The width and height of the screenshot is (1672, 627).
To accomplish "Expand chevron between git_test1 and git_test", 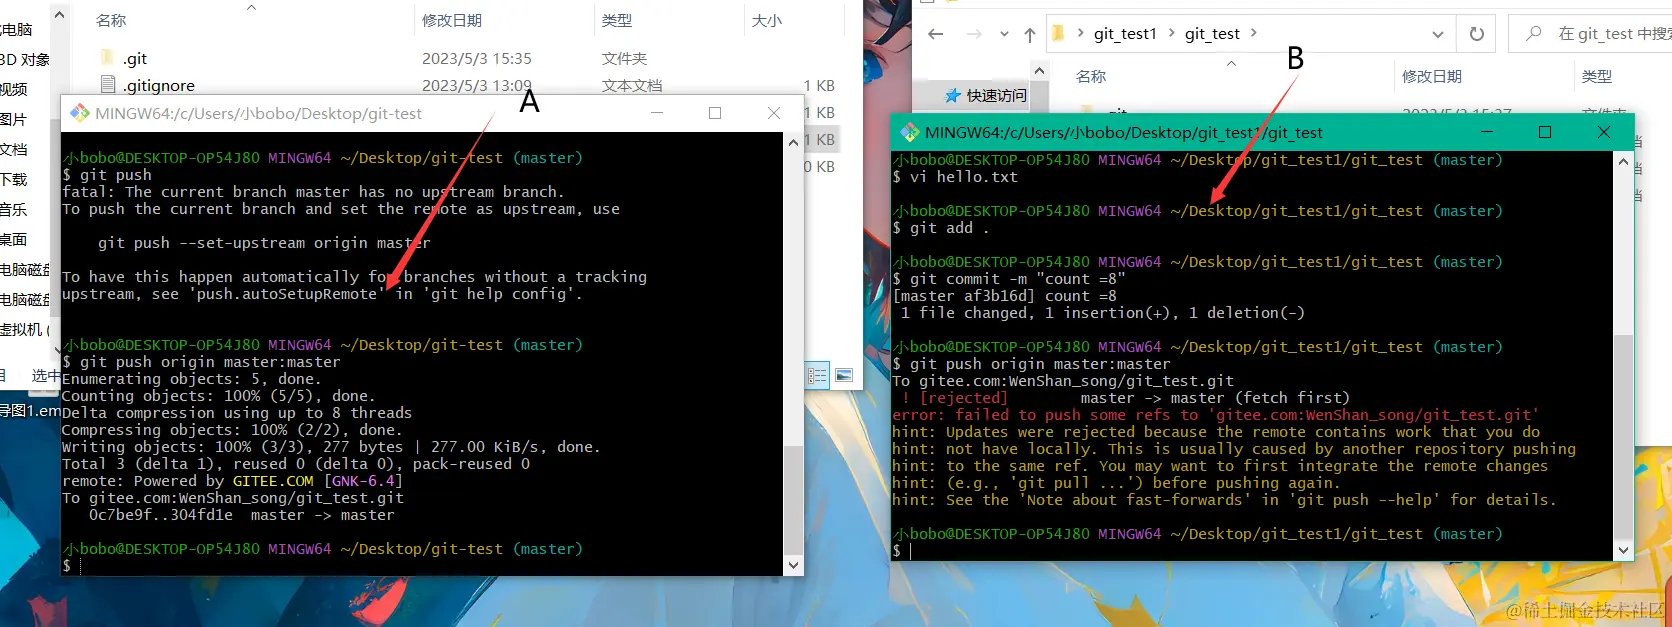I will [1172, 34].
